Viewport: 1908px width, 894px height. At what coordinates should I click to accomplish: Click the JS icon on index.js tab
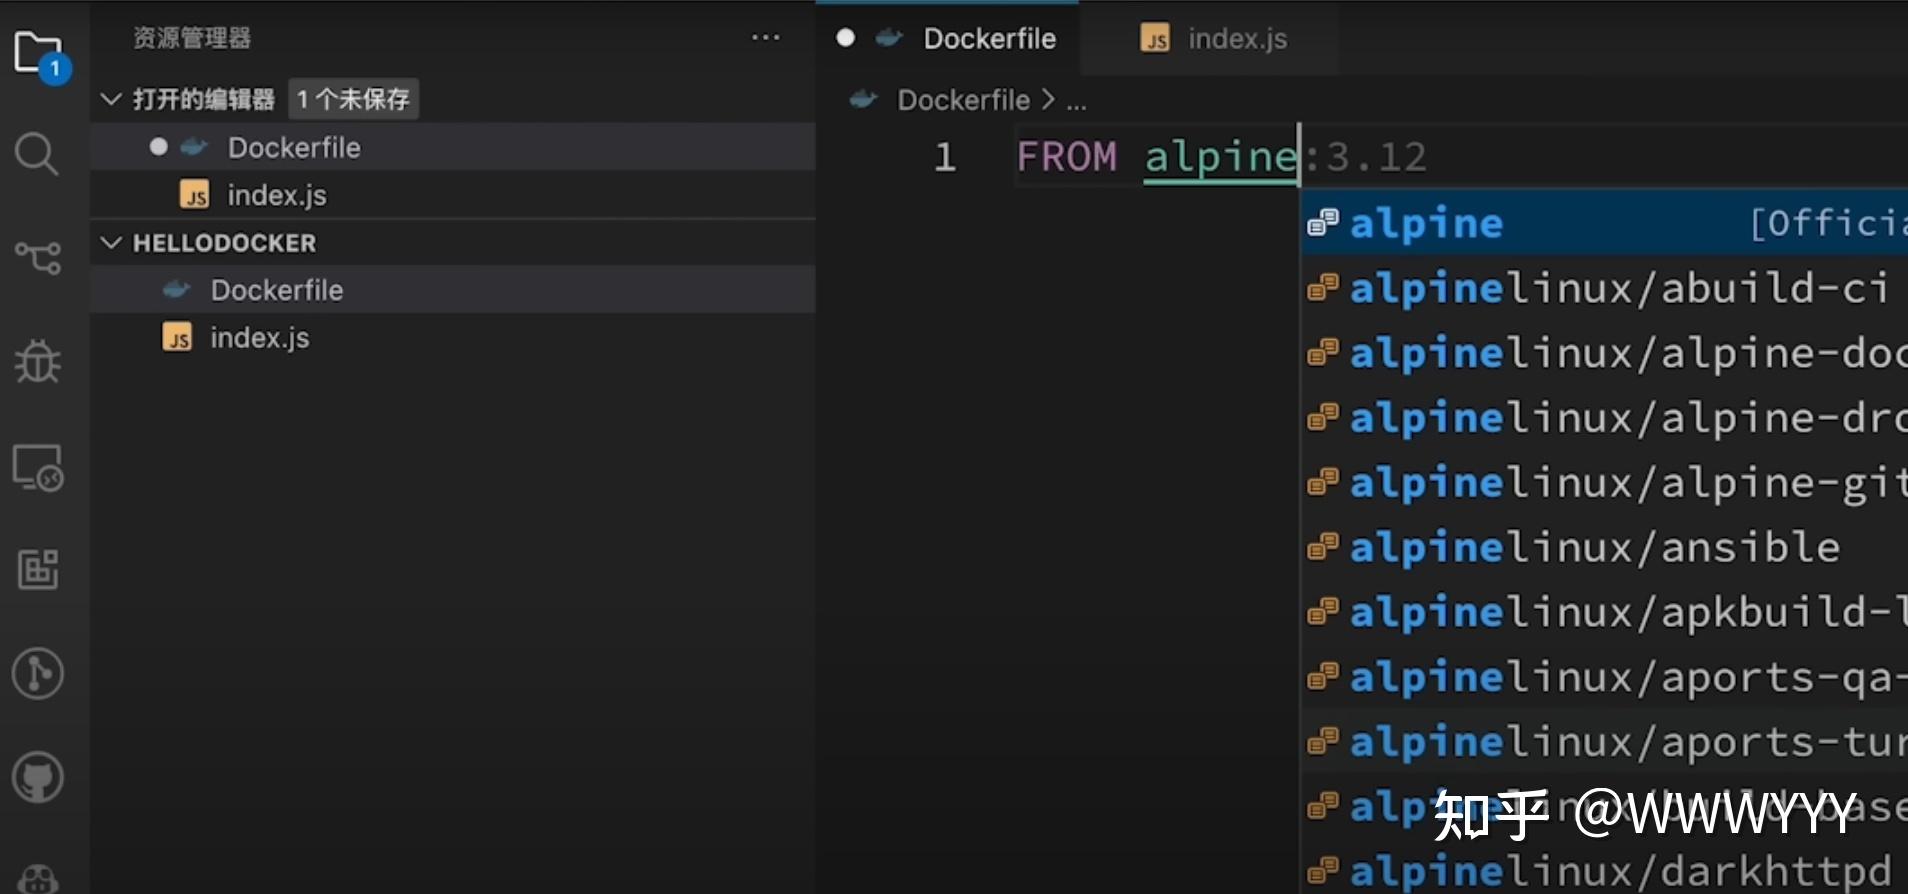click(1155, 38)
